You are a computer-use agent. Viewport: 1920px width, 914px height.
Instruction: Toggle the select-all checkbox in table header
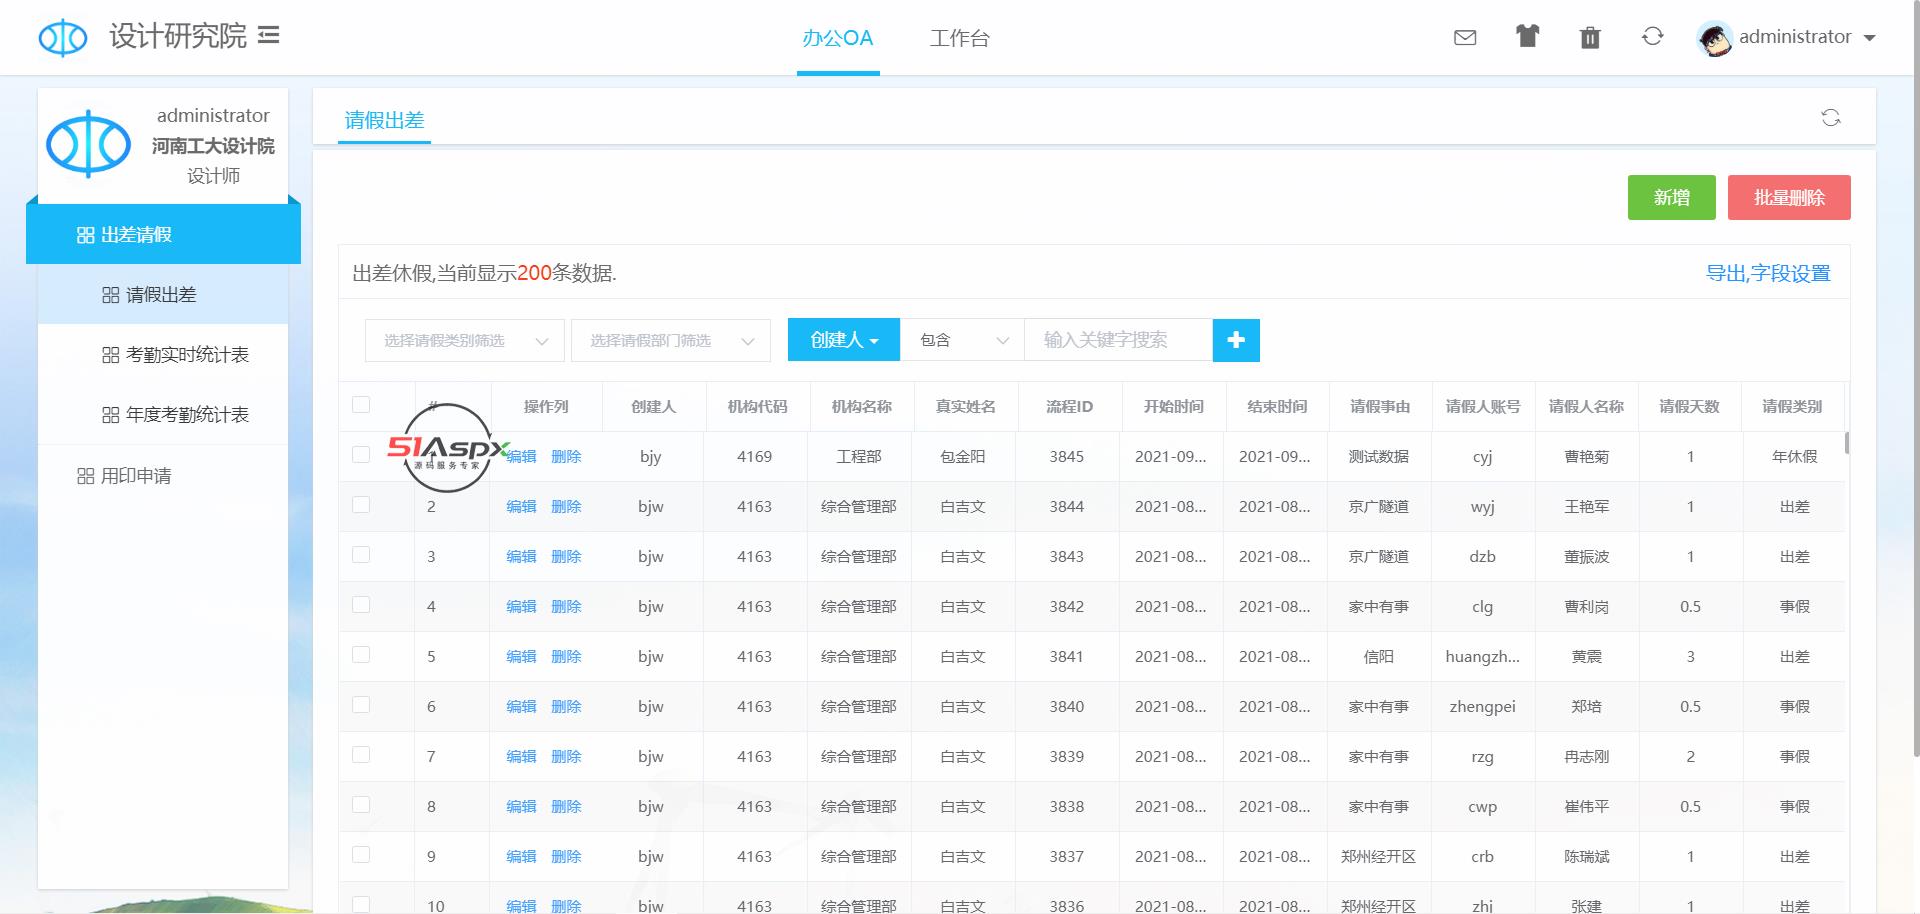point(361,405)
